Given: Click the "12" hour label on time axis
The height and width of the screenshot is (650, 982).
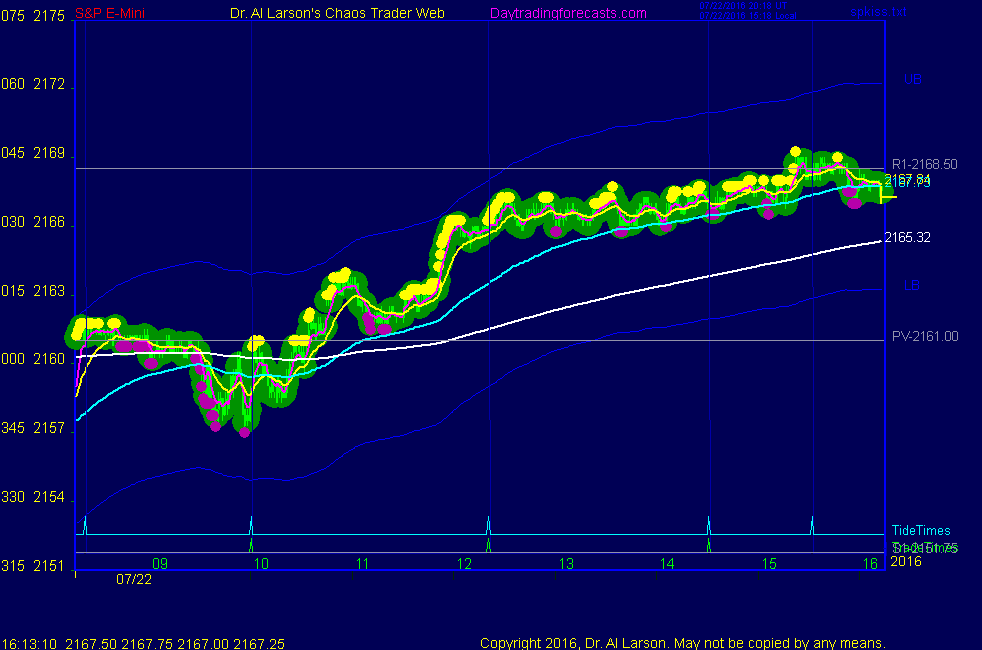Looking at the screenshot, I should (x=464, y=564).
